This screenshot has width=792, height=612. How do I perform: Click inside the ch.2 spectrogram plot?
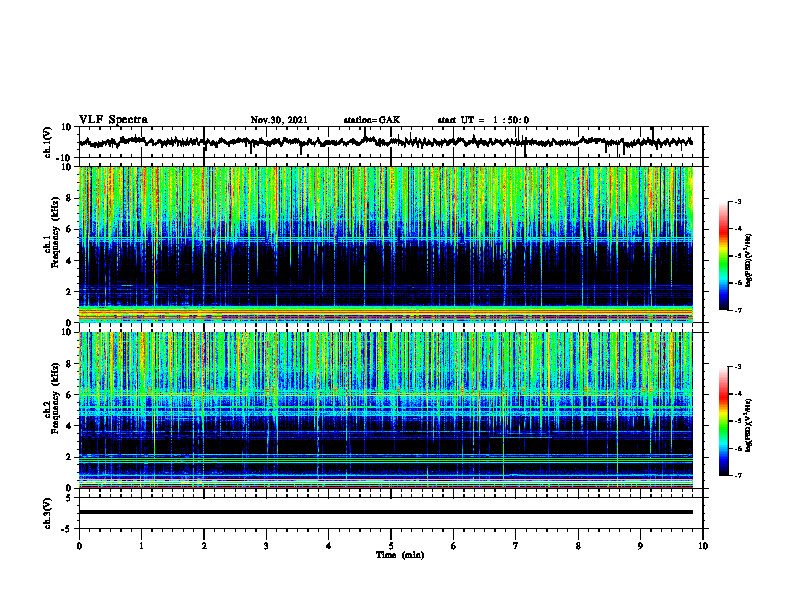coord(386,410)
